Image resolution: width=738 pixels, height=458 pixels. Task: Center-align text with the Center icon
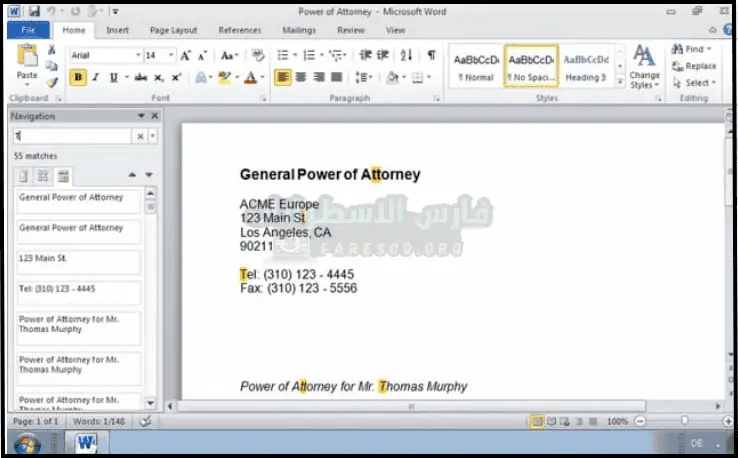pos(302,77)
